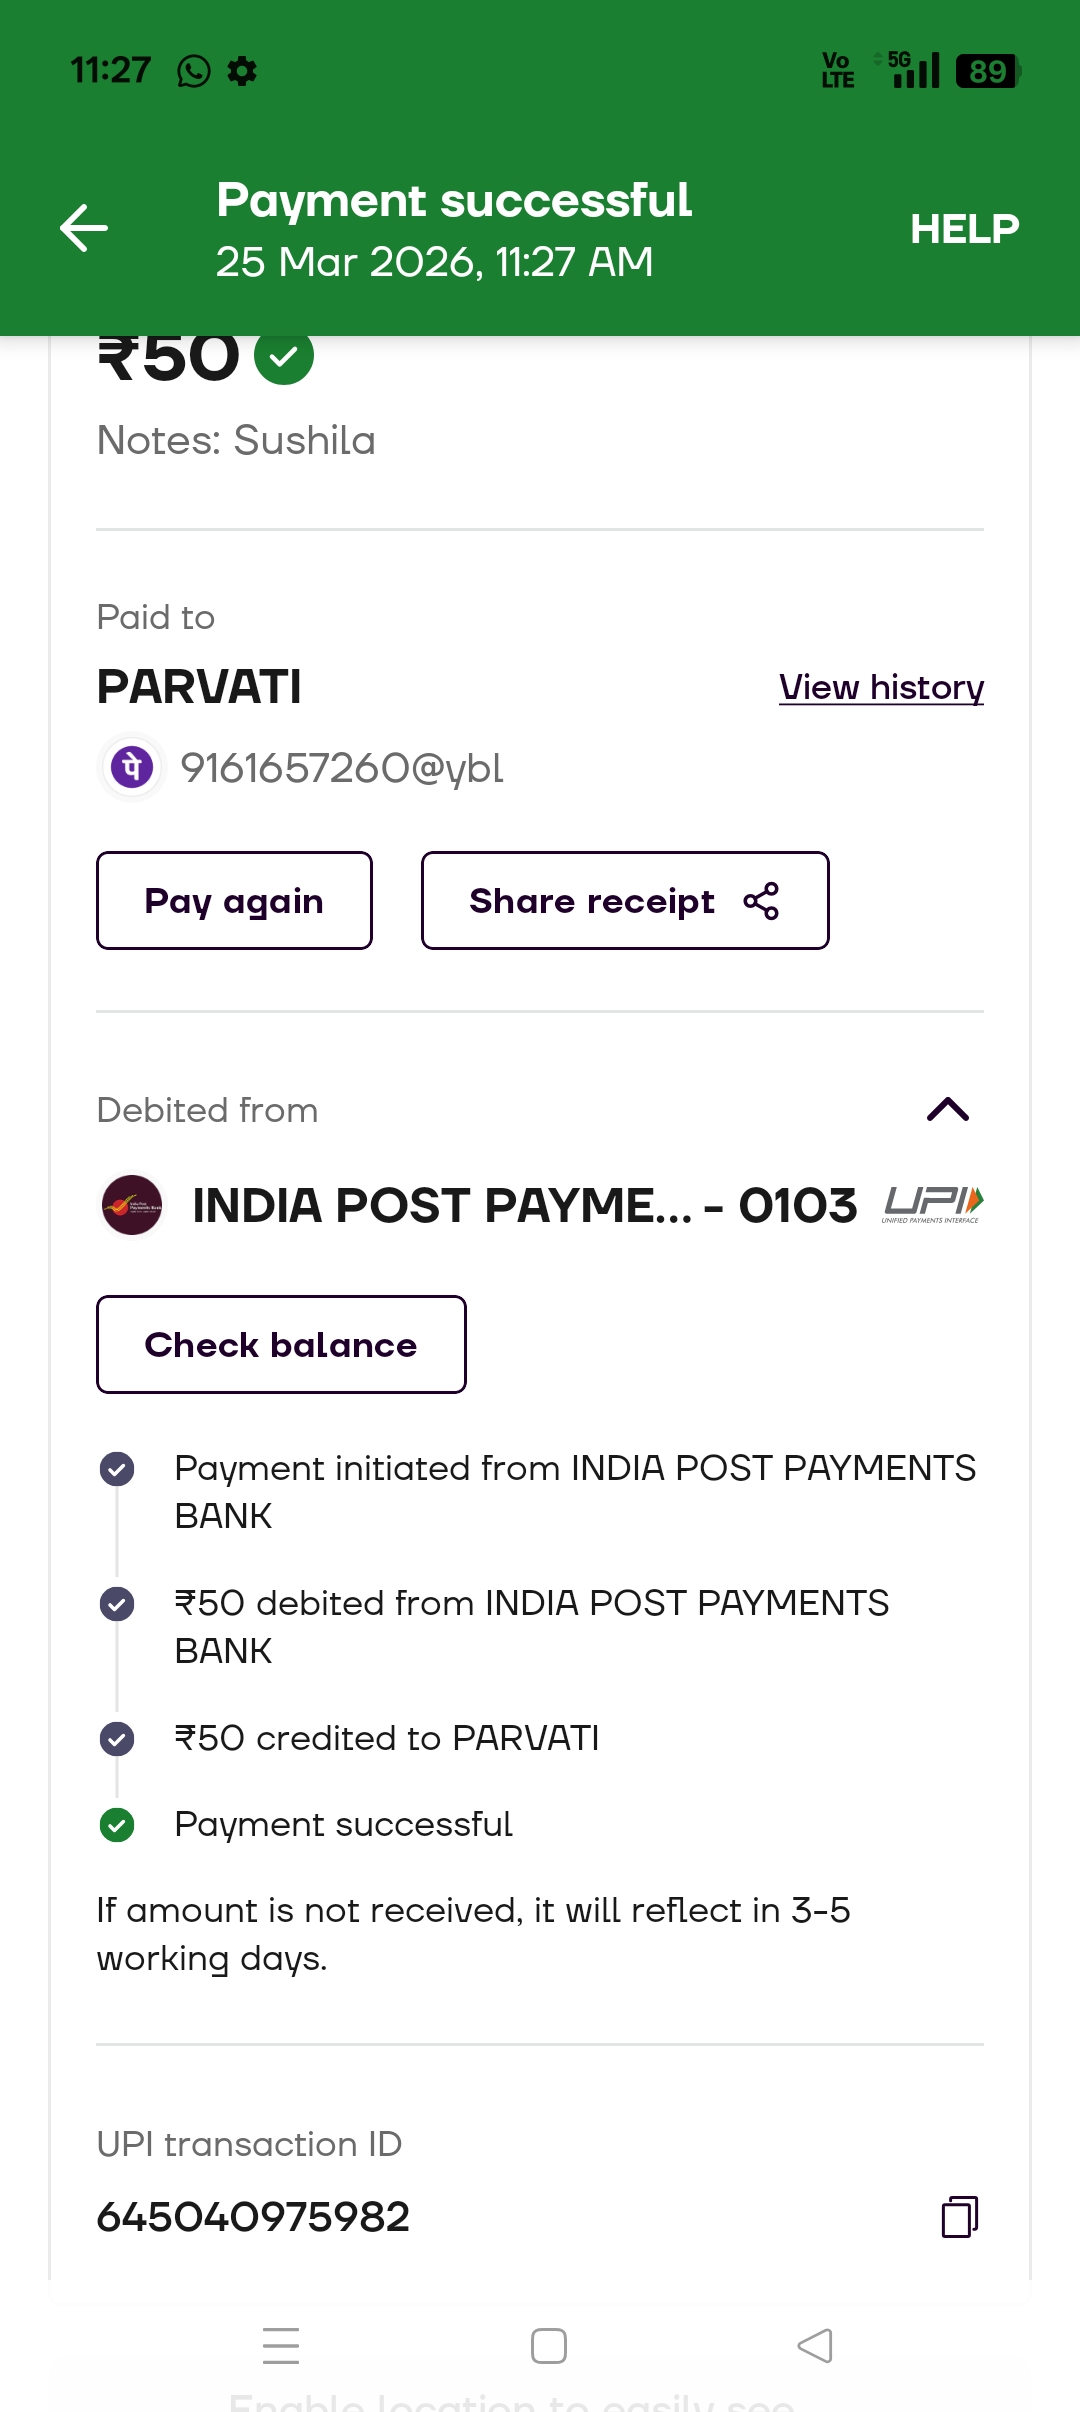The height and width of the screenshot is (2412, 1080).
Task: Tap the 9161657260@ybl UPI address
Action: [341, 768]
